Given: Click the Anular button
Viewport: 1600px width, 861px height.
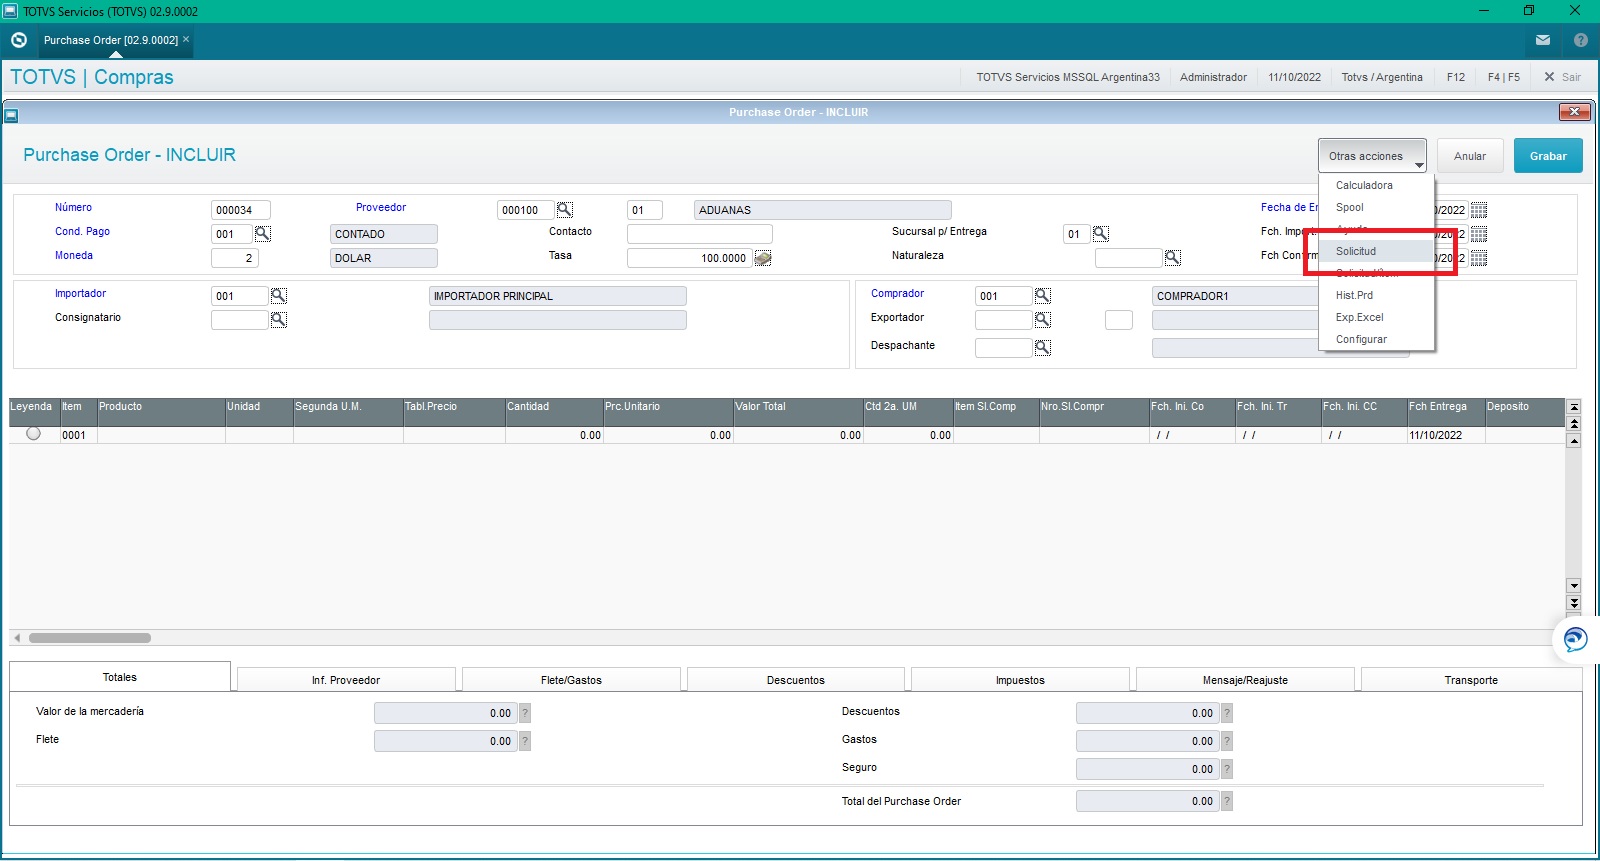Looking at the screenshot, I should (1470, 156).
